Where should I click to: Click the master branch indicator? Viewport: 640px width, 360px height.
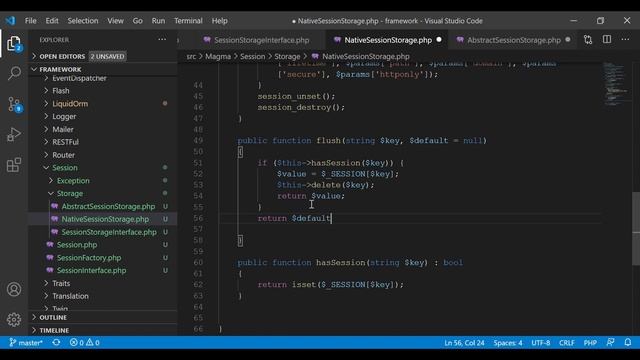(26, 342)
